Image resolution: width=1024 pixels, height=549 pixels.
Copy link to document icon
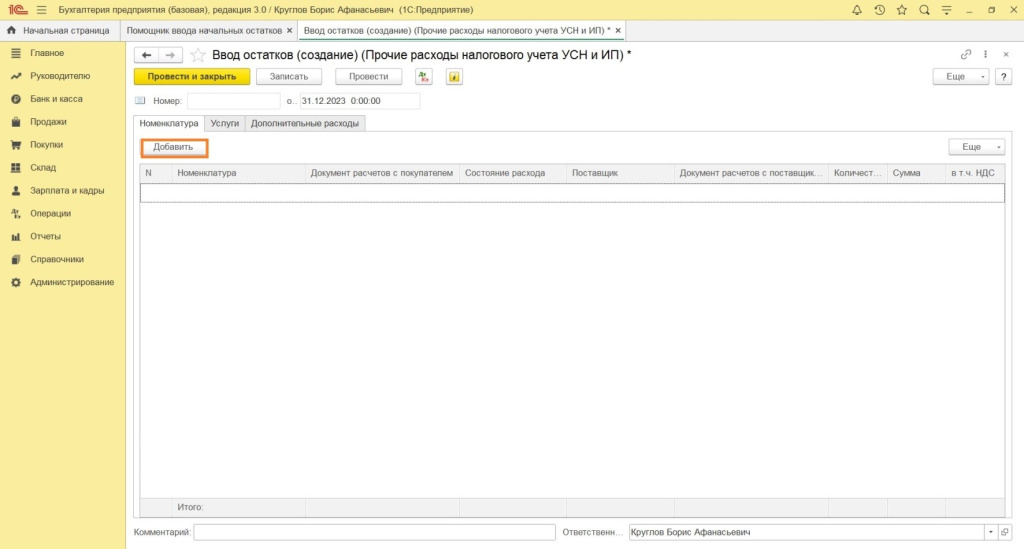point(966,55)
